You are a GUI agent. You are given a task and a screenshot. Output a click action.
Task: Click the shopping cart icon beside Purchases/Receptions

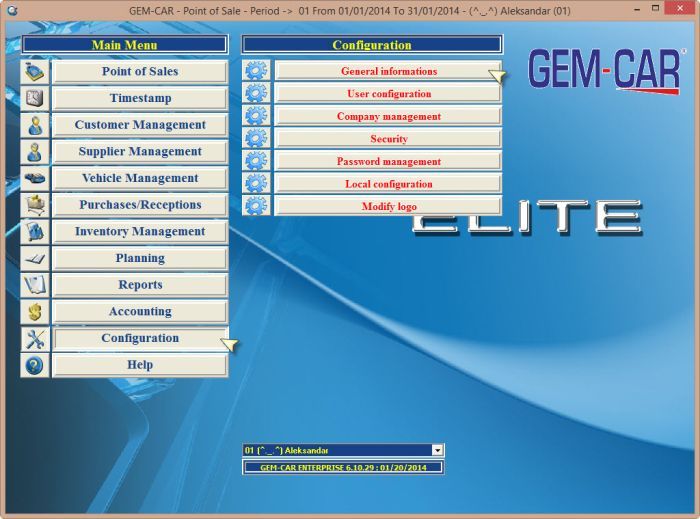pyautogui.click(x=35, y=205)
